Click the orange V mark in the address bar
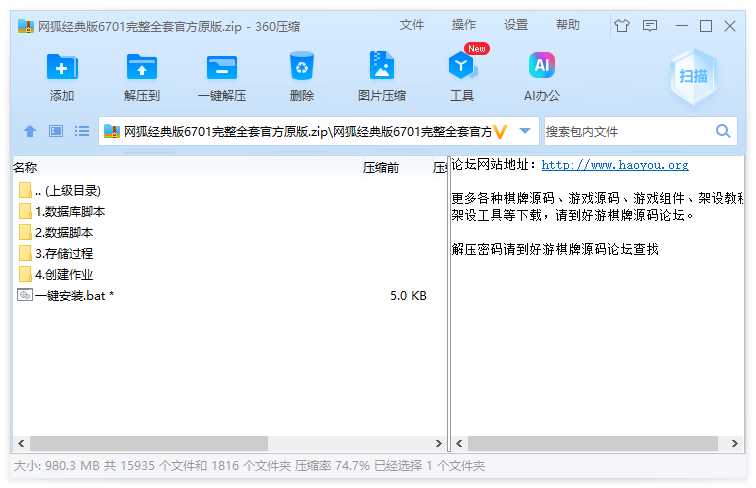 [x=500, y=132]
